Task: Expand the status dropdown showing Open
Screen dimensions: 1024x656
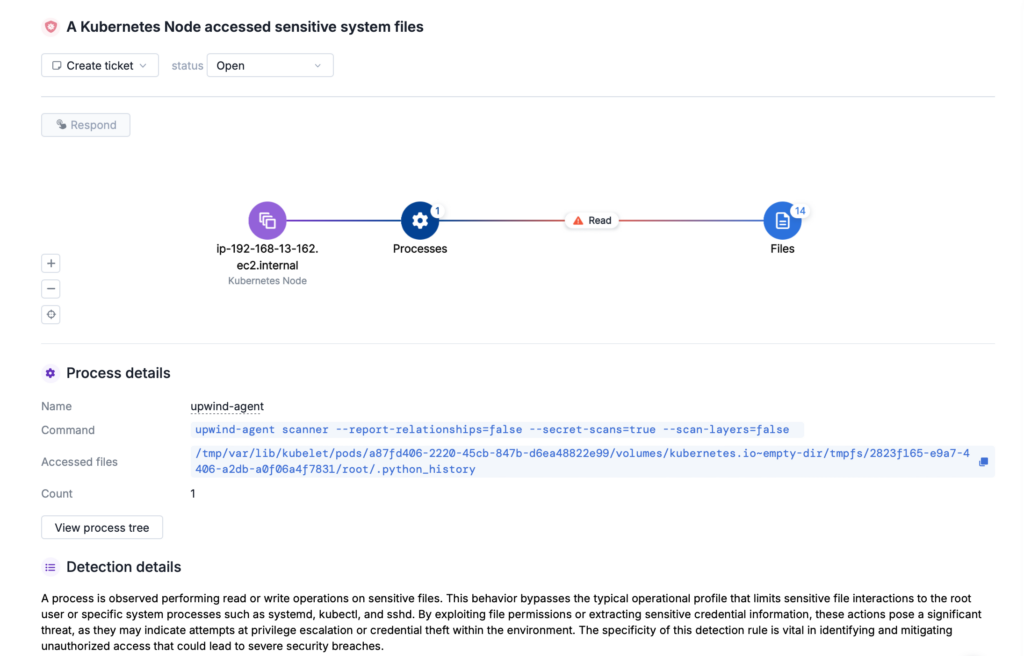Action: [270, 64]
